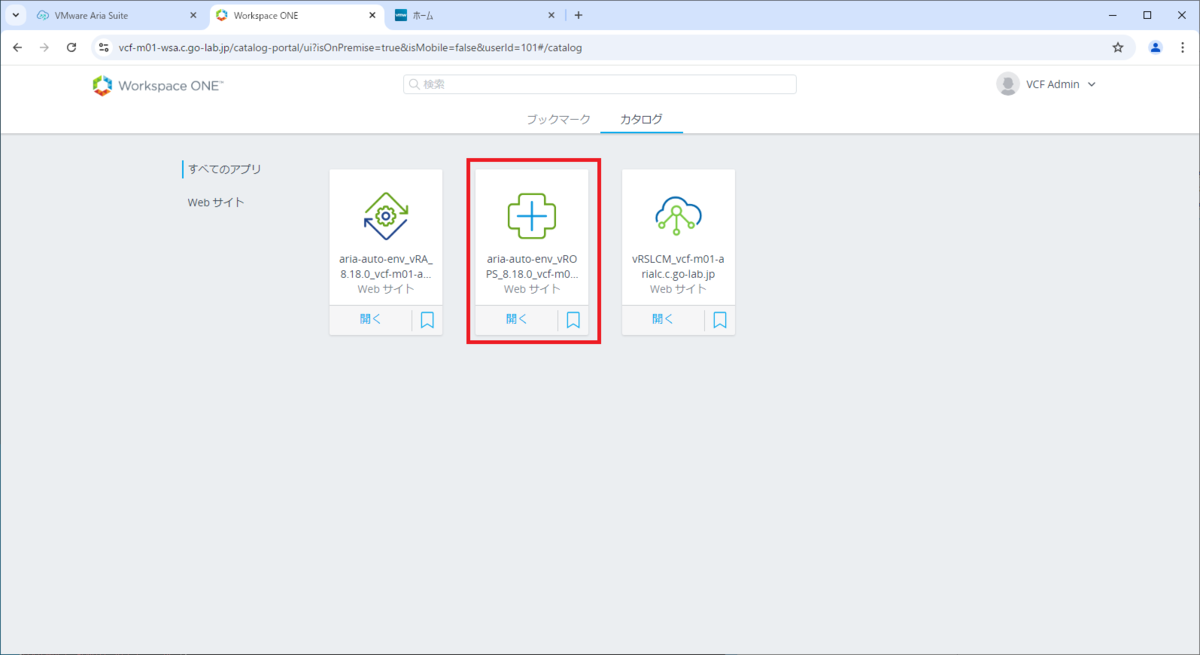The image size is (1200, 655).
Task: Open the aria-auto-env_vROPS green cross icon
Action: coord(532,214)
